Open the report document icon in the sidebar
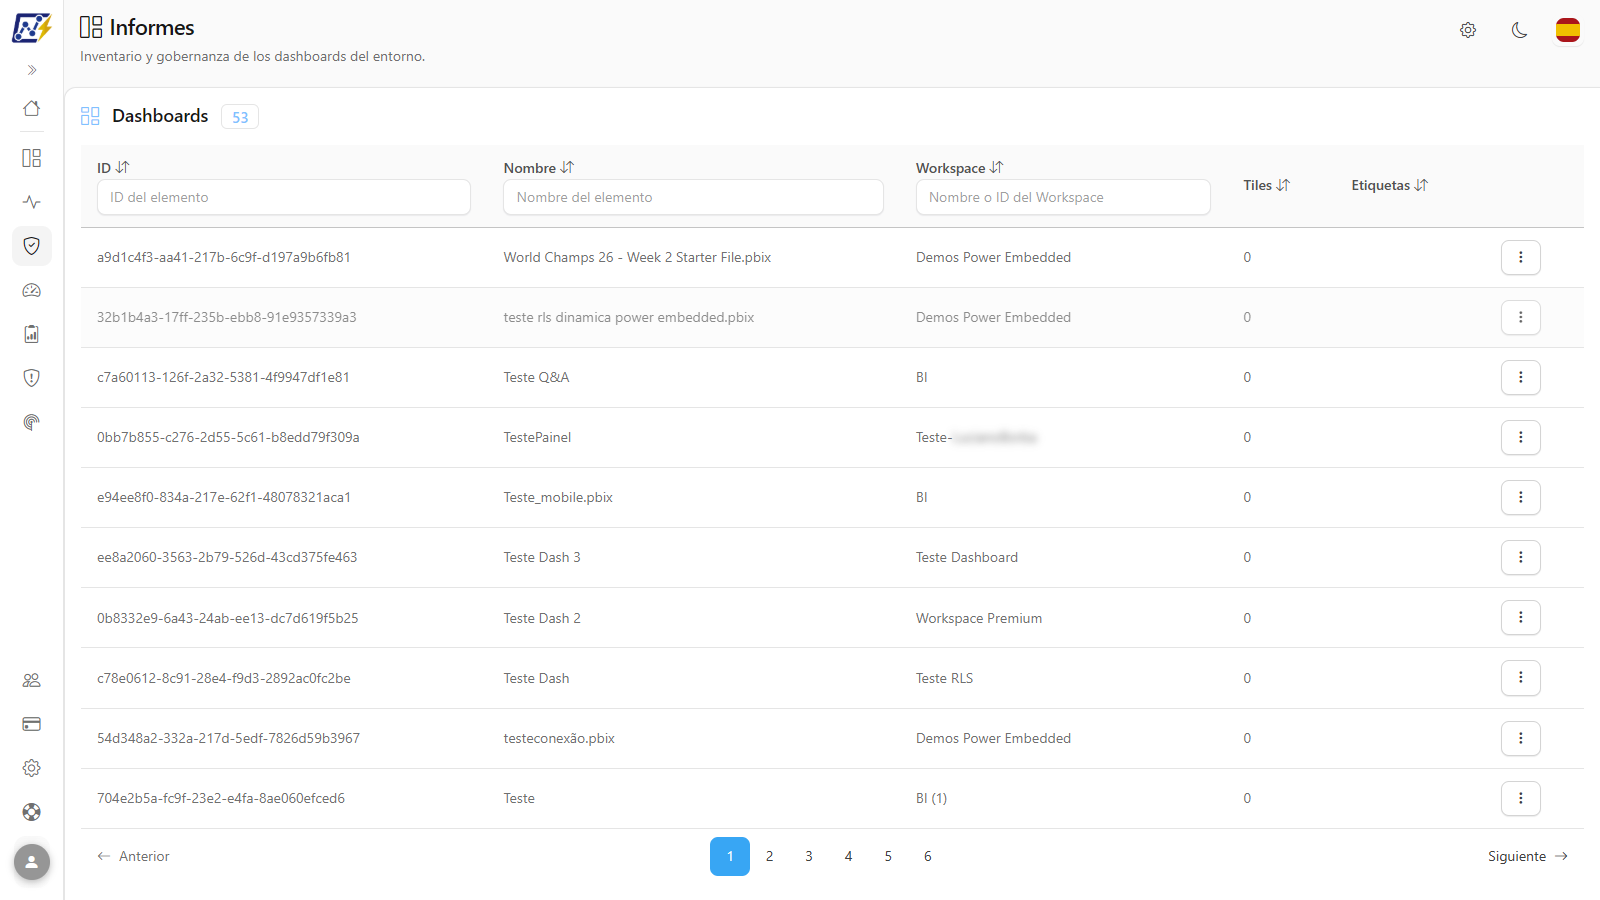Viewport: 1600px width, 900px height. [32, 334]
